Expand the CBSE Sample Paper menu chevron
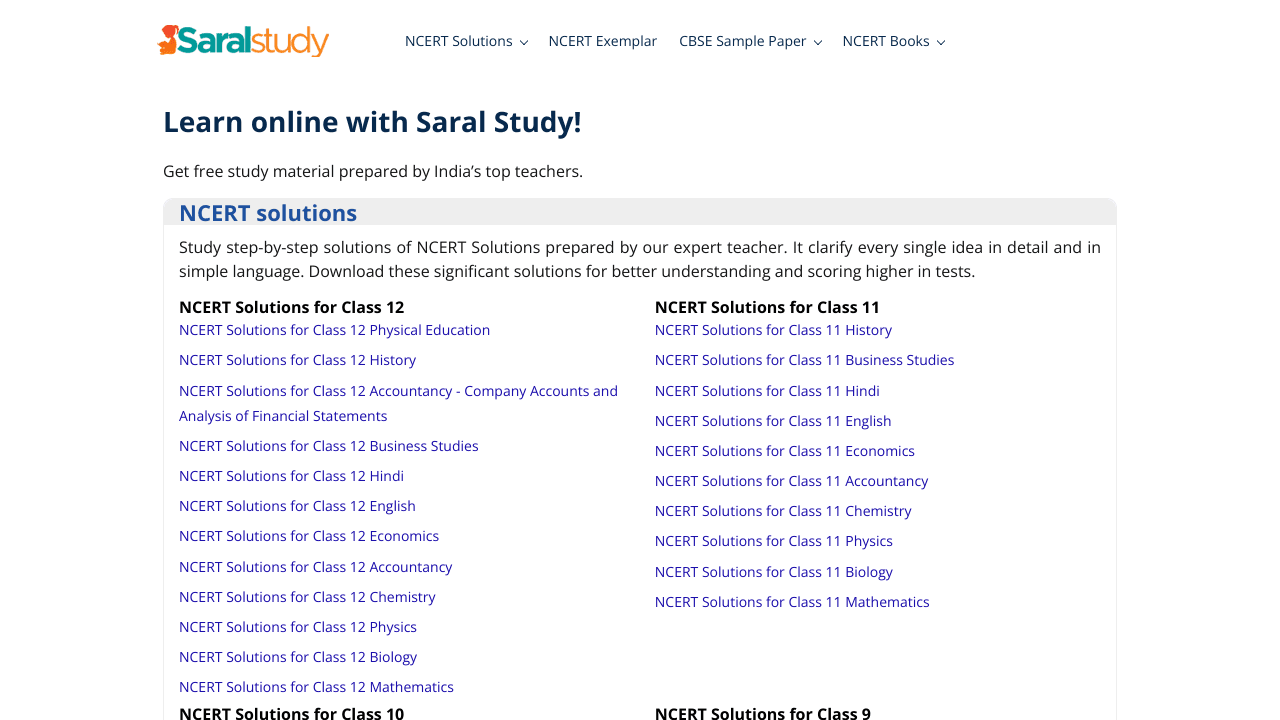This screenshot has width=1280, height=720. 817,42
